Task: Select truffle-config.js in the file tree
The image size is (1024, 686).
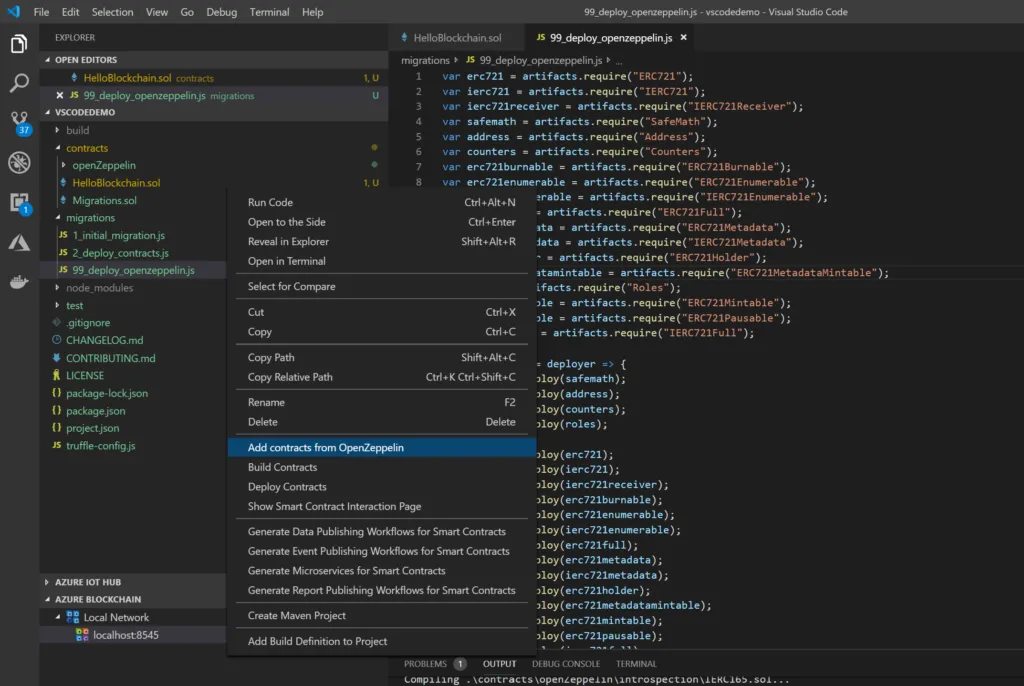Action: [x=101, y=446]
